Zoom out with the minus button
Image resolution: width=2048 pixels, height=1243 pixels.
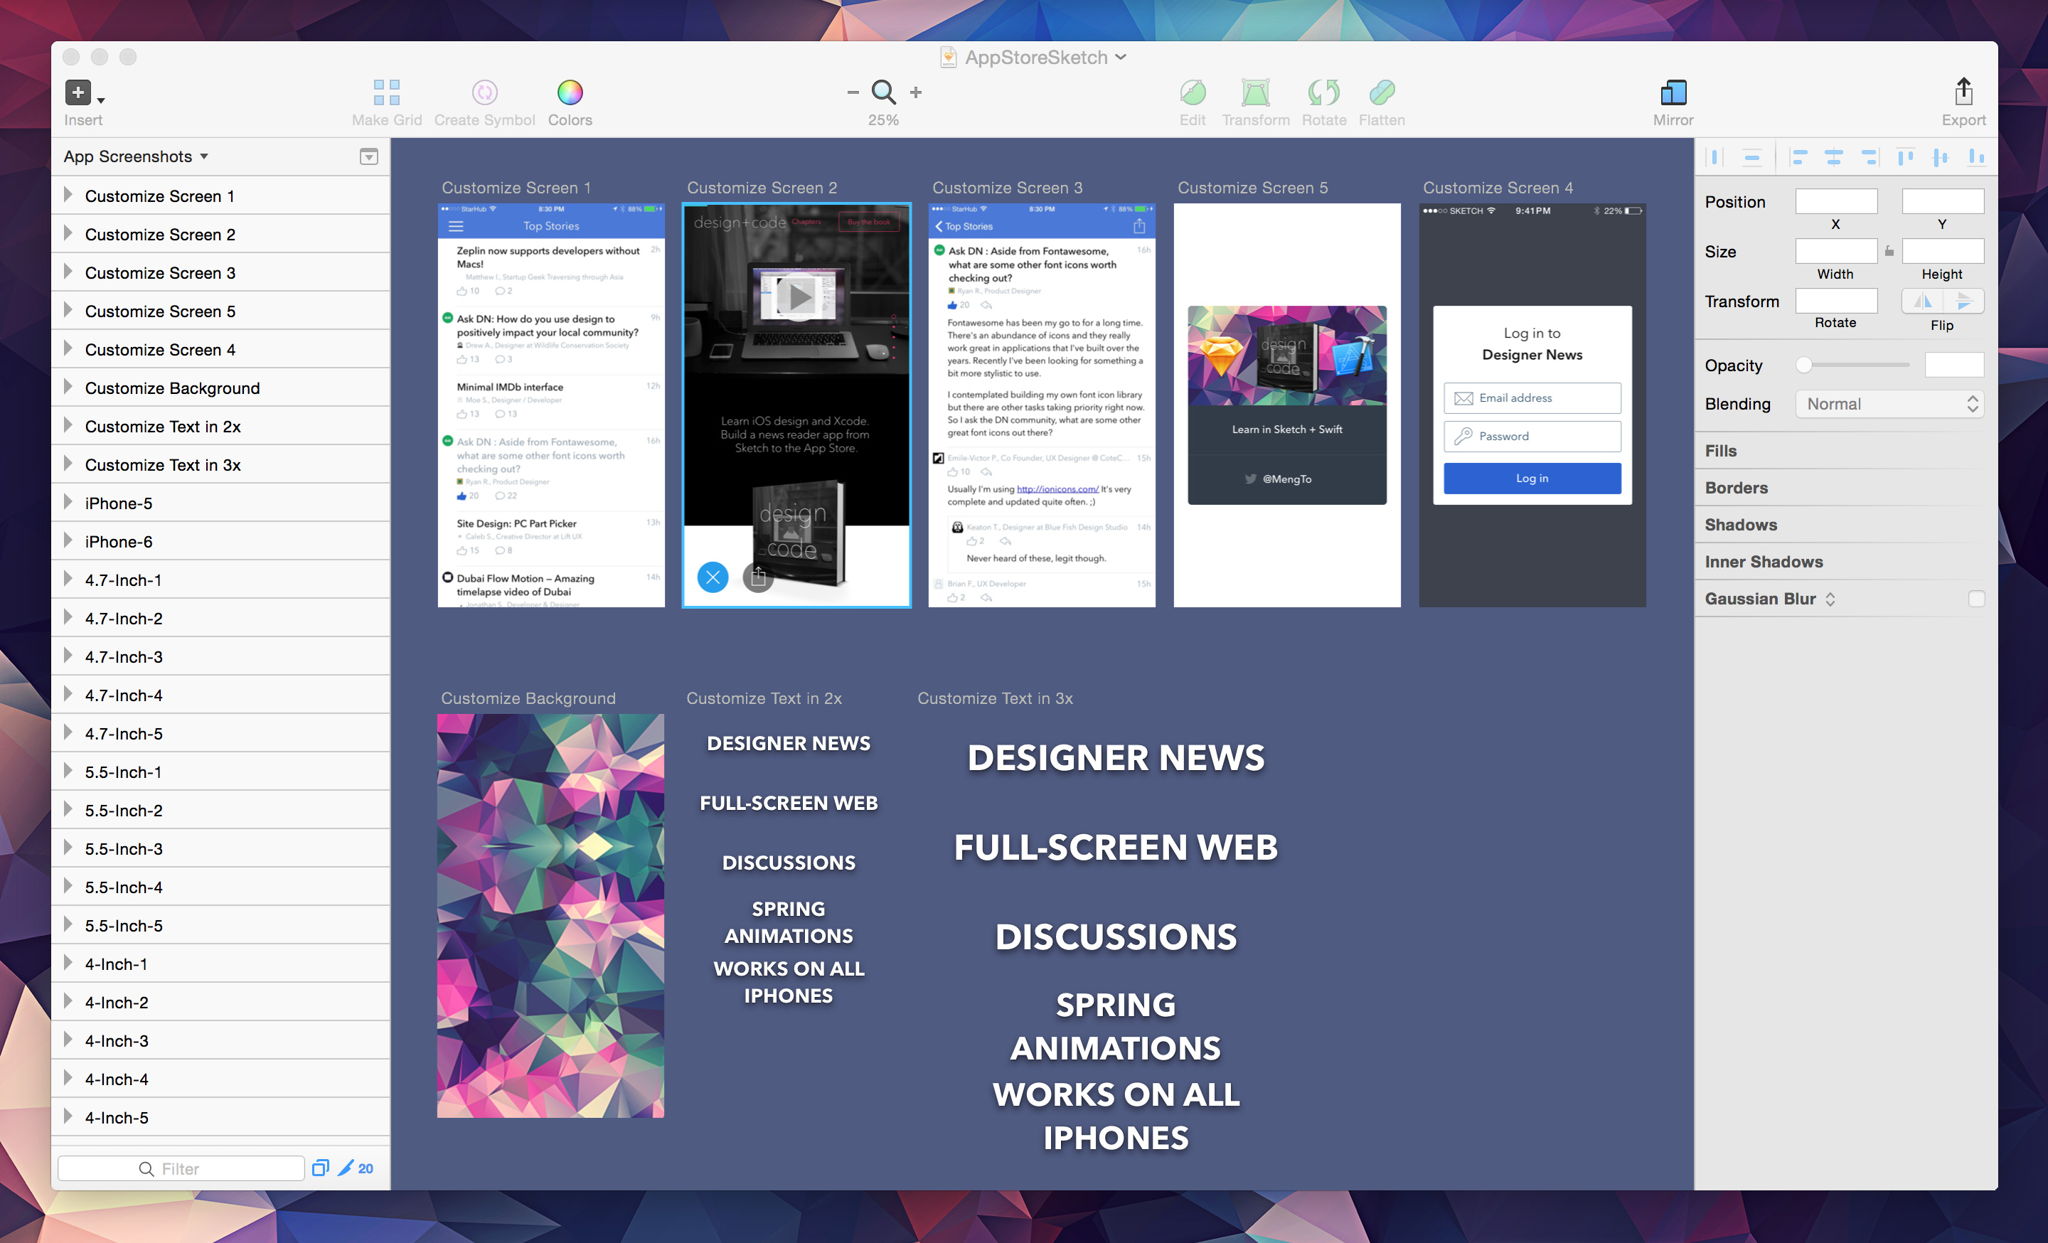[x=853, y=92]
